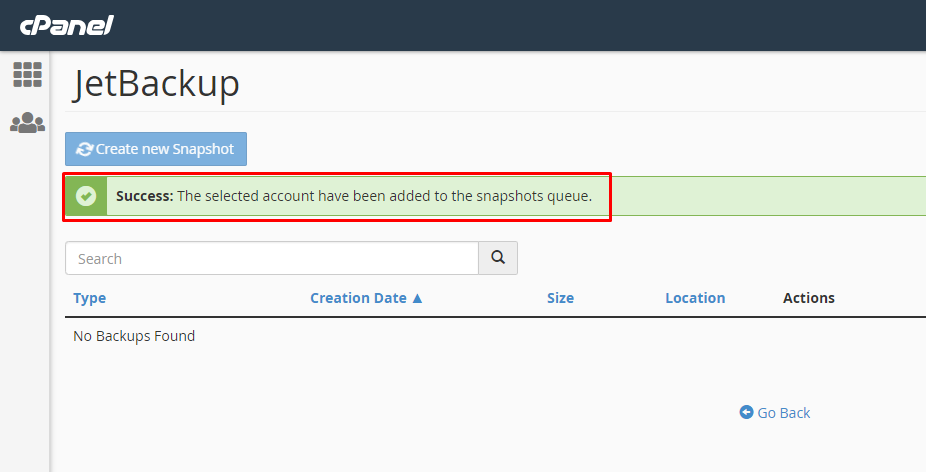Click Create new Snapshot button
The image size is (926, 472).
[156, 149]
